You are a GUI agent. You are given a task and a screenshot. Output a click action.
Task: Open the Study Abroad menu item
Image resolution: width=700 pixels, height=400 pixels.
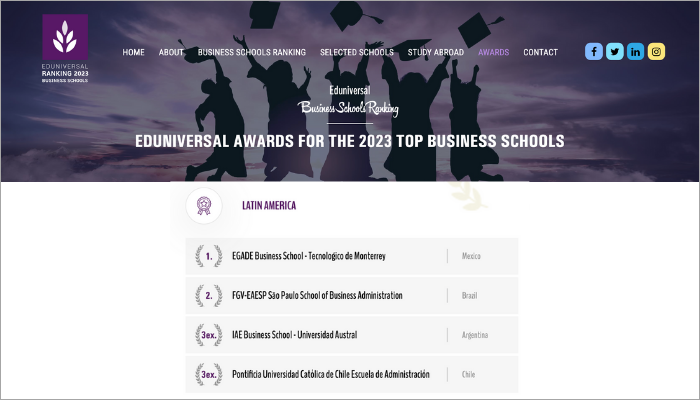click(436, 52)
